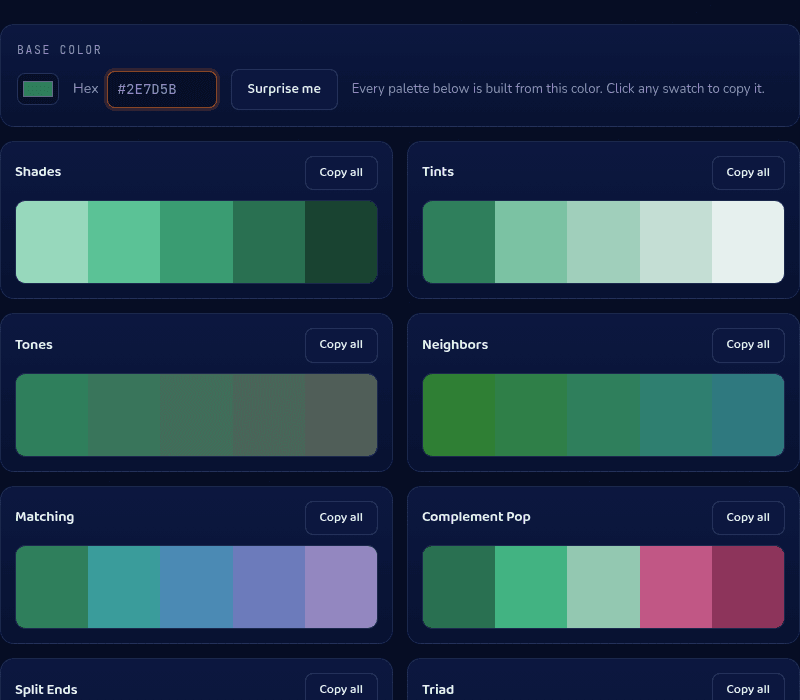This screenshot has width=800, height=700.
Task: Copy the grayest last swatch in Tones
Action: point(341,415)
